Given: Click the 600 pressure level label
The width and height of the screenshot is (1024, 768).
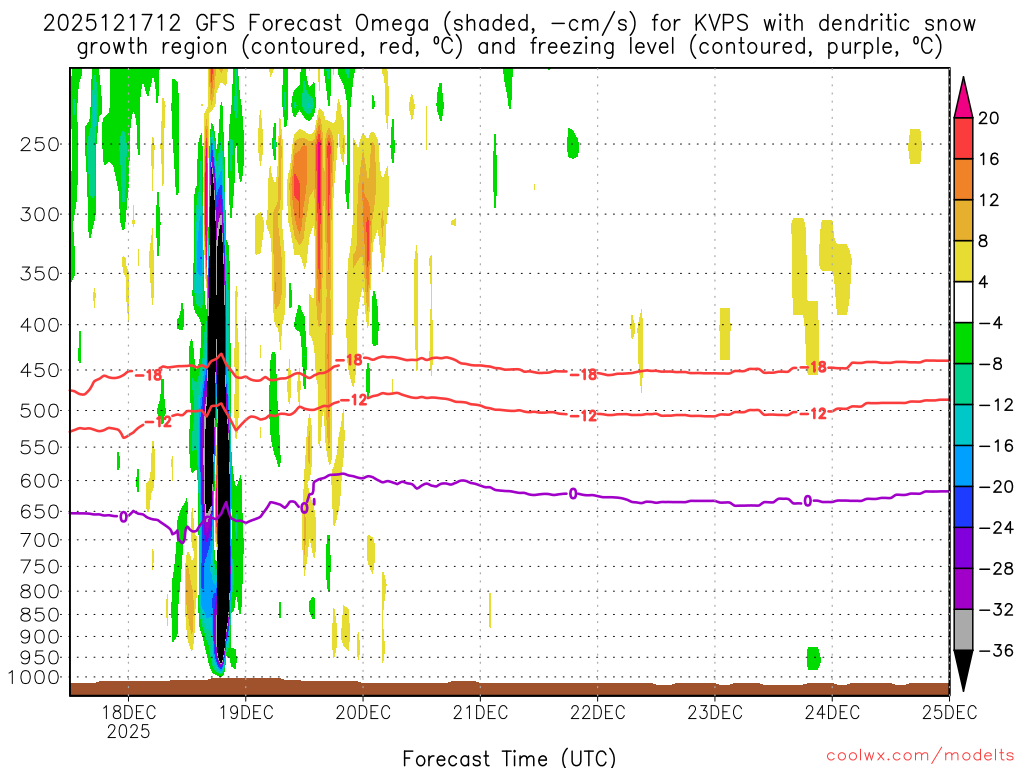Looking at the screenshot, I should (40, 481).
